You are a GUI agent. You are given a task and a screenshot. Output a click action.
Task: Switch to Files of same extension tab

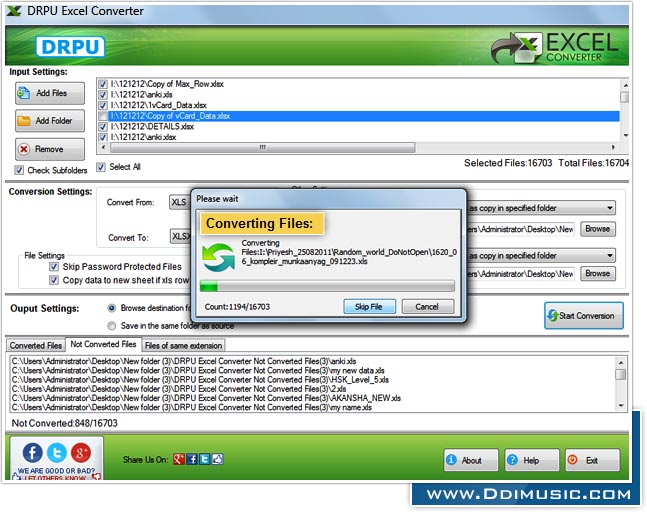click(x=183, y=345)
